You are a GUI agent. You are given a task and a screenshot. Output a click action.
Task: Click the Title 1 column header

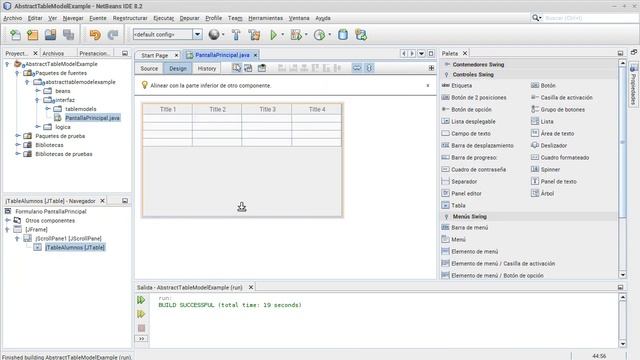pos(168,109)
